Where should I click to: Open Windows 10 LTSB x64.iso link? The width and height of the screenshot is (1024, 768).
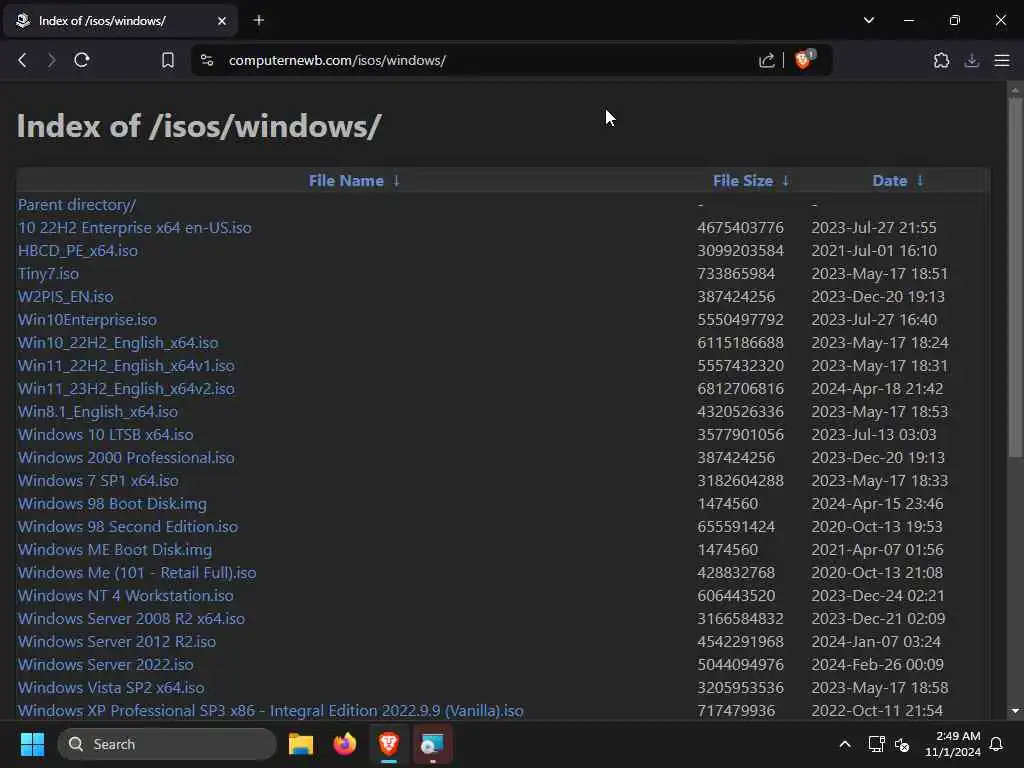point(105,434)
